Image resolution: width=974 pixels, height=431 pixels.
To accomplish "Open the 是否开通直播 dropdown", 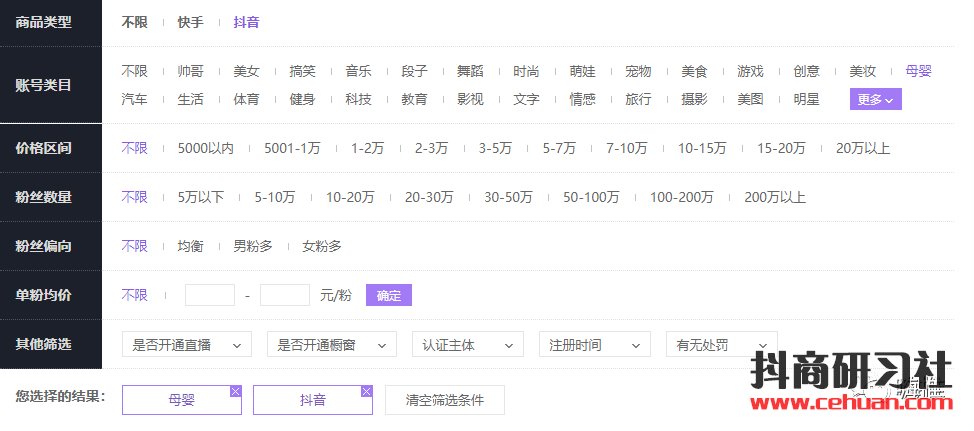I will point(186,345).
